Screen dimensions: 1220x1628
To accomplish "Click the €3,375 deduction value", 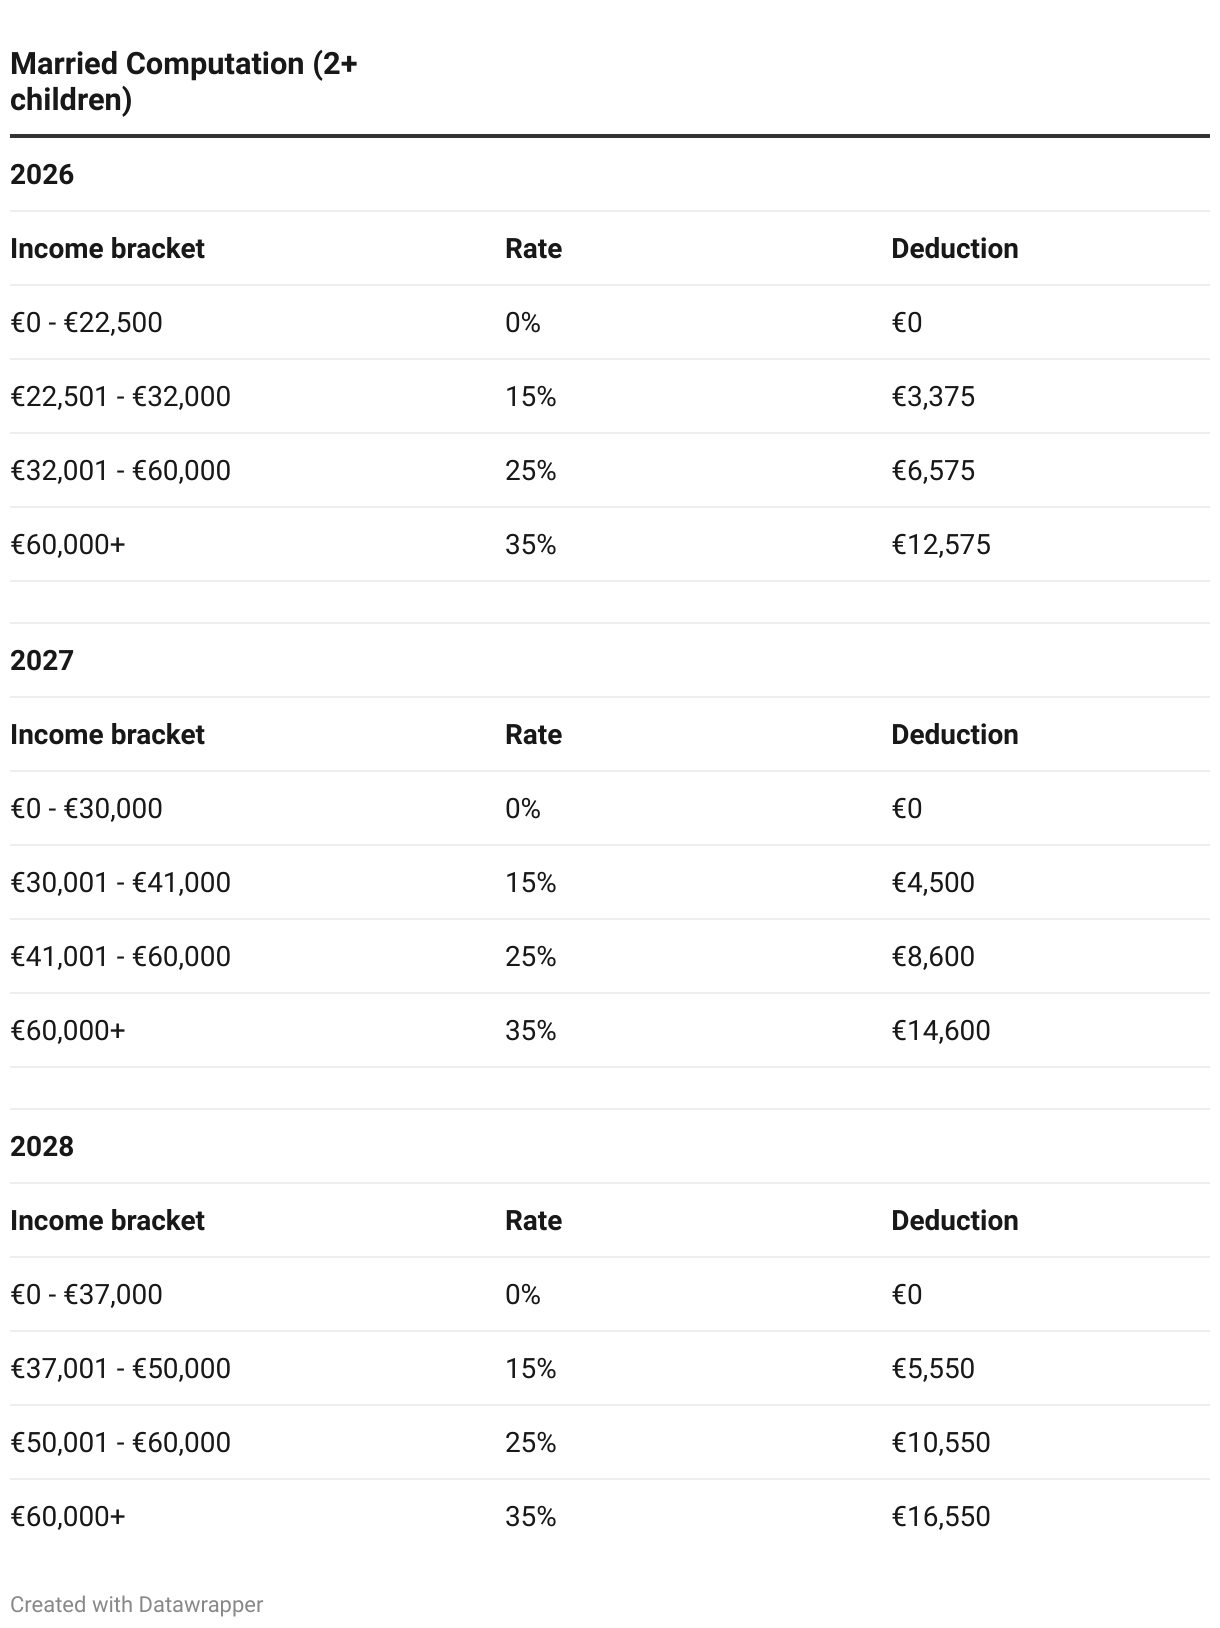I will pos(932,397).
